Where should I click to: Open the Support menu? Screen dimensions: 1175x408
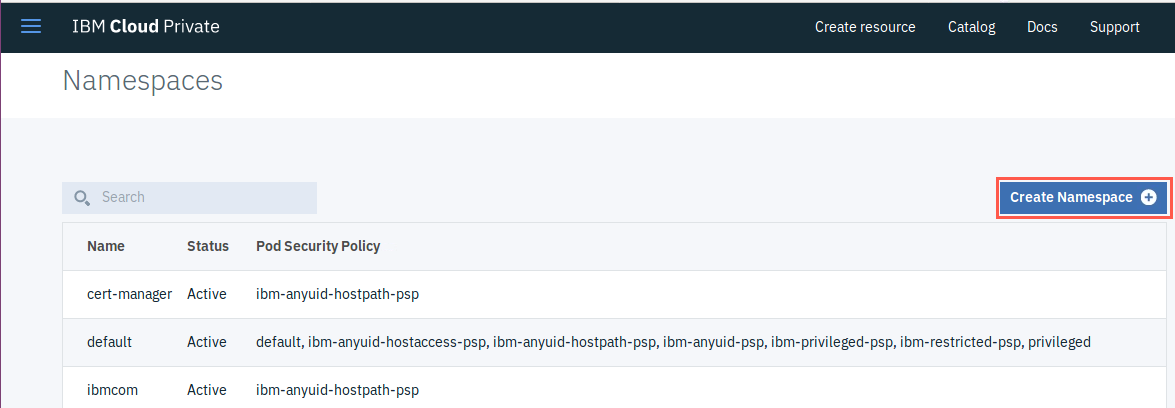click(1114, 27)
